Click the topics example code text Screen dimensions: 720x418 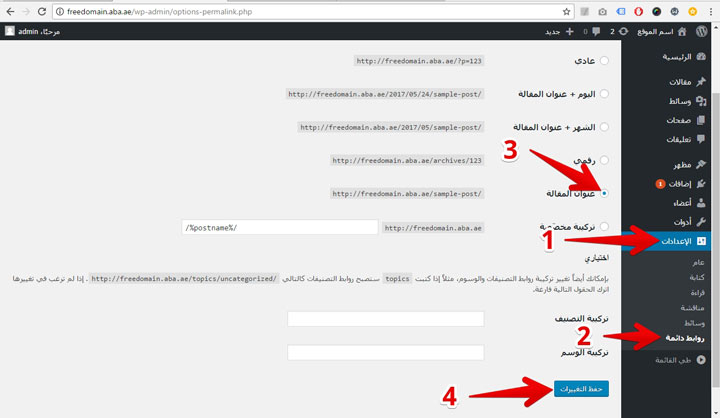pos(397,278)
